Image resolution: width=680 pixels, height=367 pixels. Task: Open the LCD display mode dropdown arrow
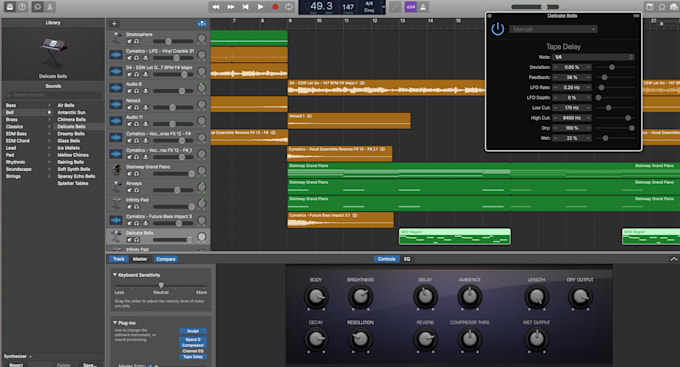click(383, 7)
